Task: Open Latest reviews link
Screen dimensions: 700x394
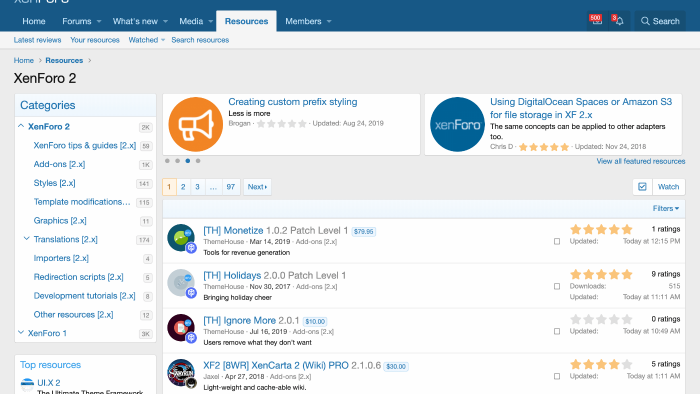Action: (37, 40)
